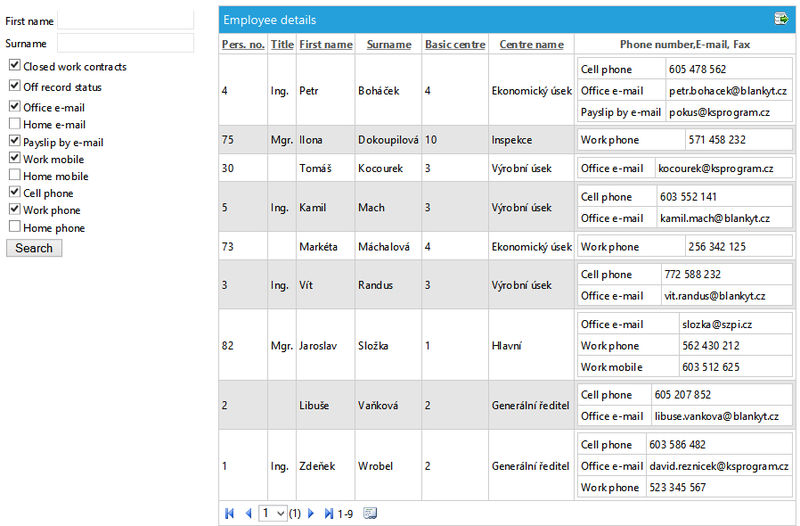Uncheck Closed work contracts

click(15, 65)
